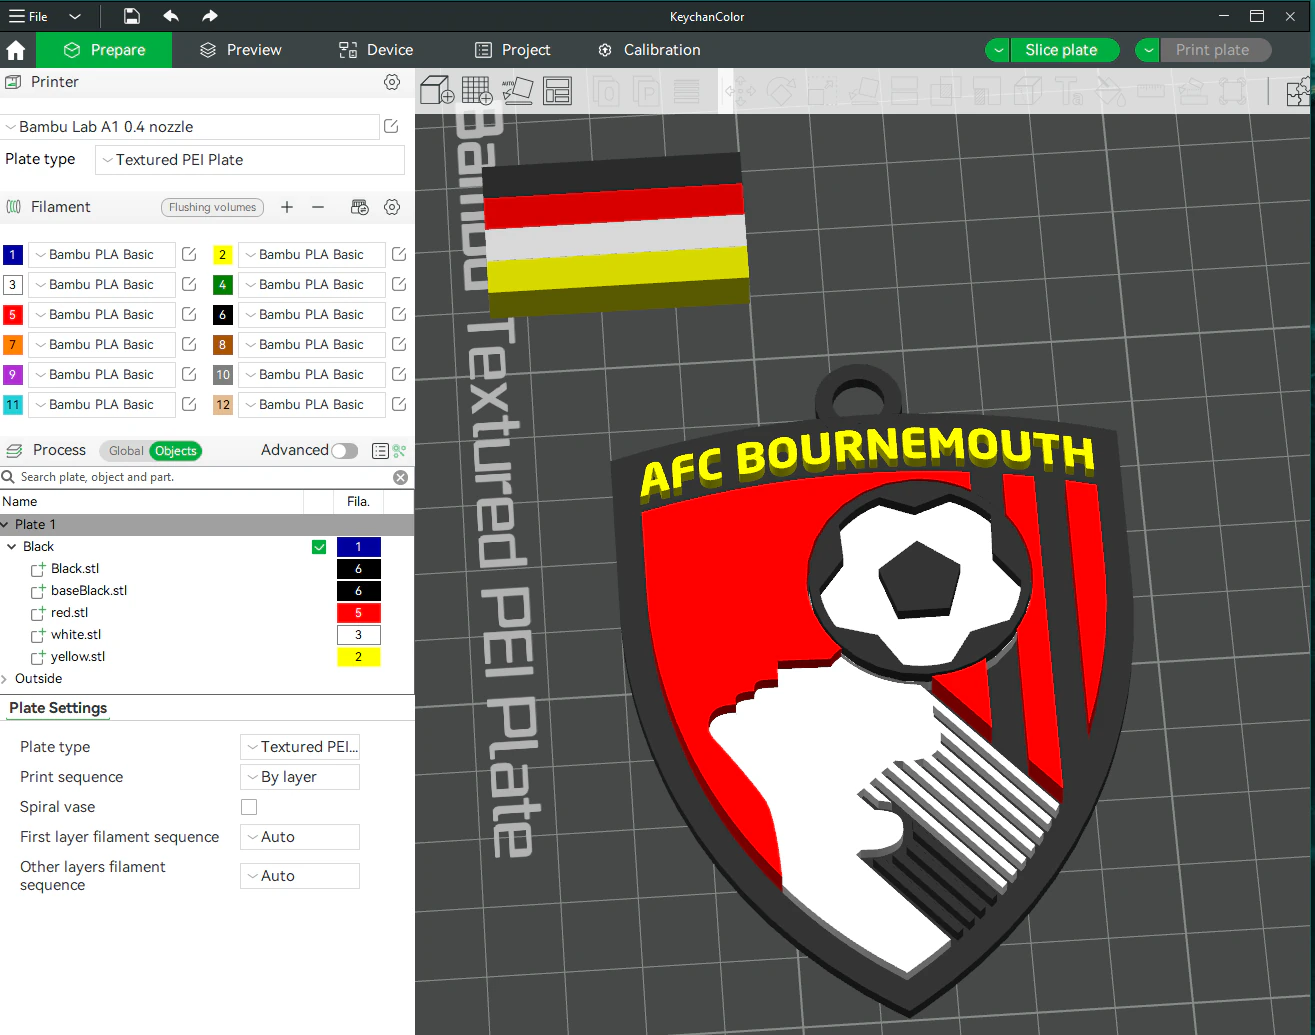
Task: Edit filament 8 preset icon
Action: (399, 344)
